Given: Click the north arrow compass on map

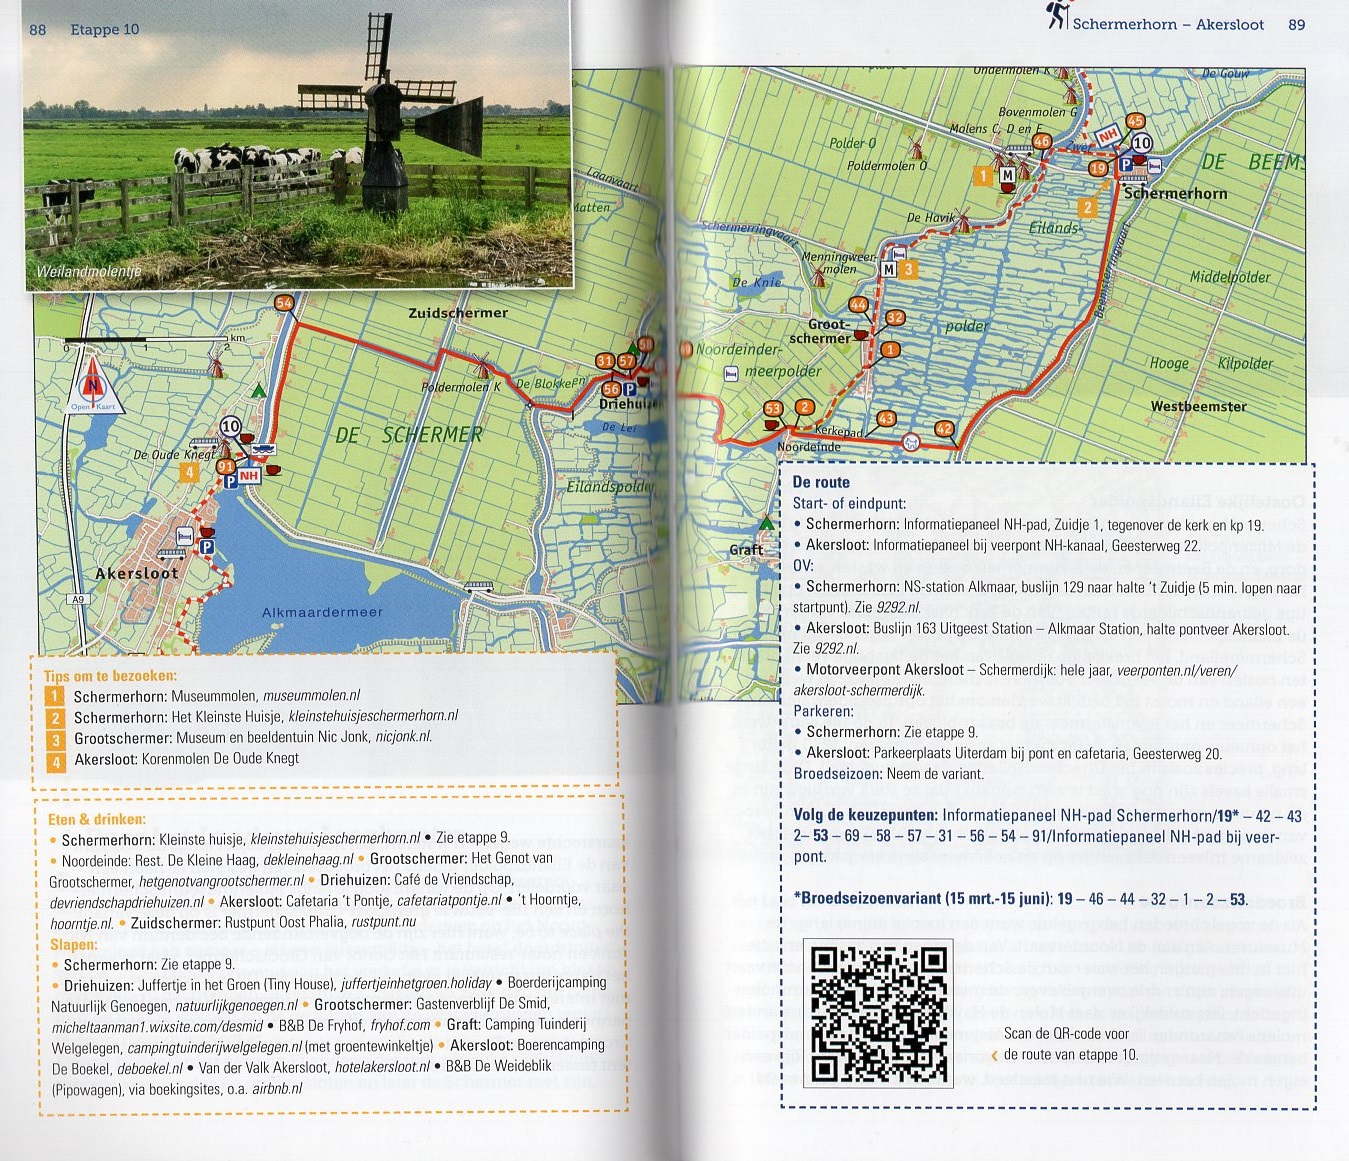Looking at the screenshot, I should [x=93, y=386].
